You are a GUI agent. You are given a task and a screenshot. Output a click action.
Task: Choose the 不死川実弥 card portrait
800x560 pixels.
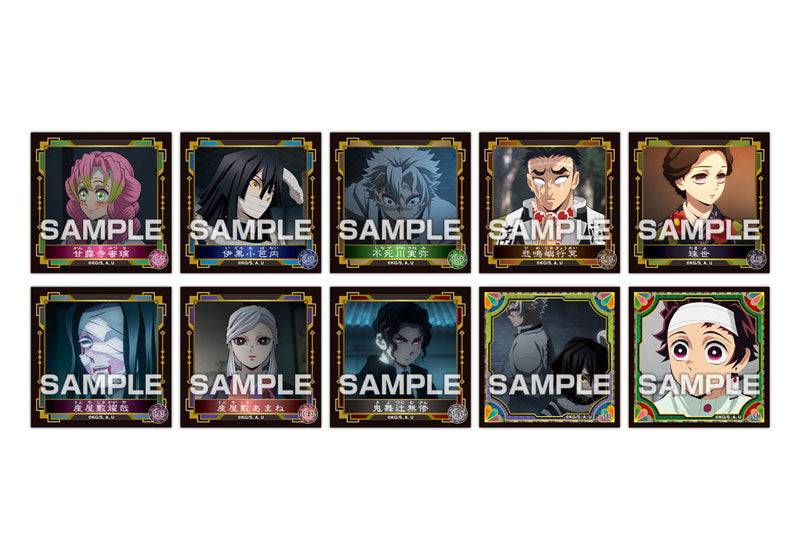click(400, 202)
